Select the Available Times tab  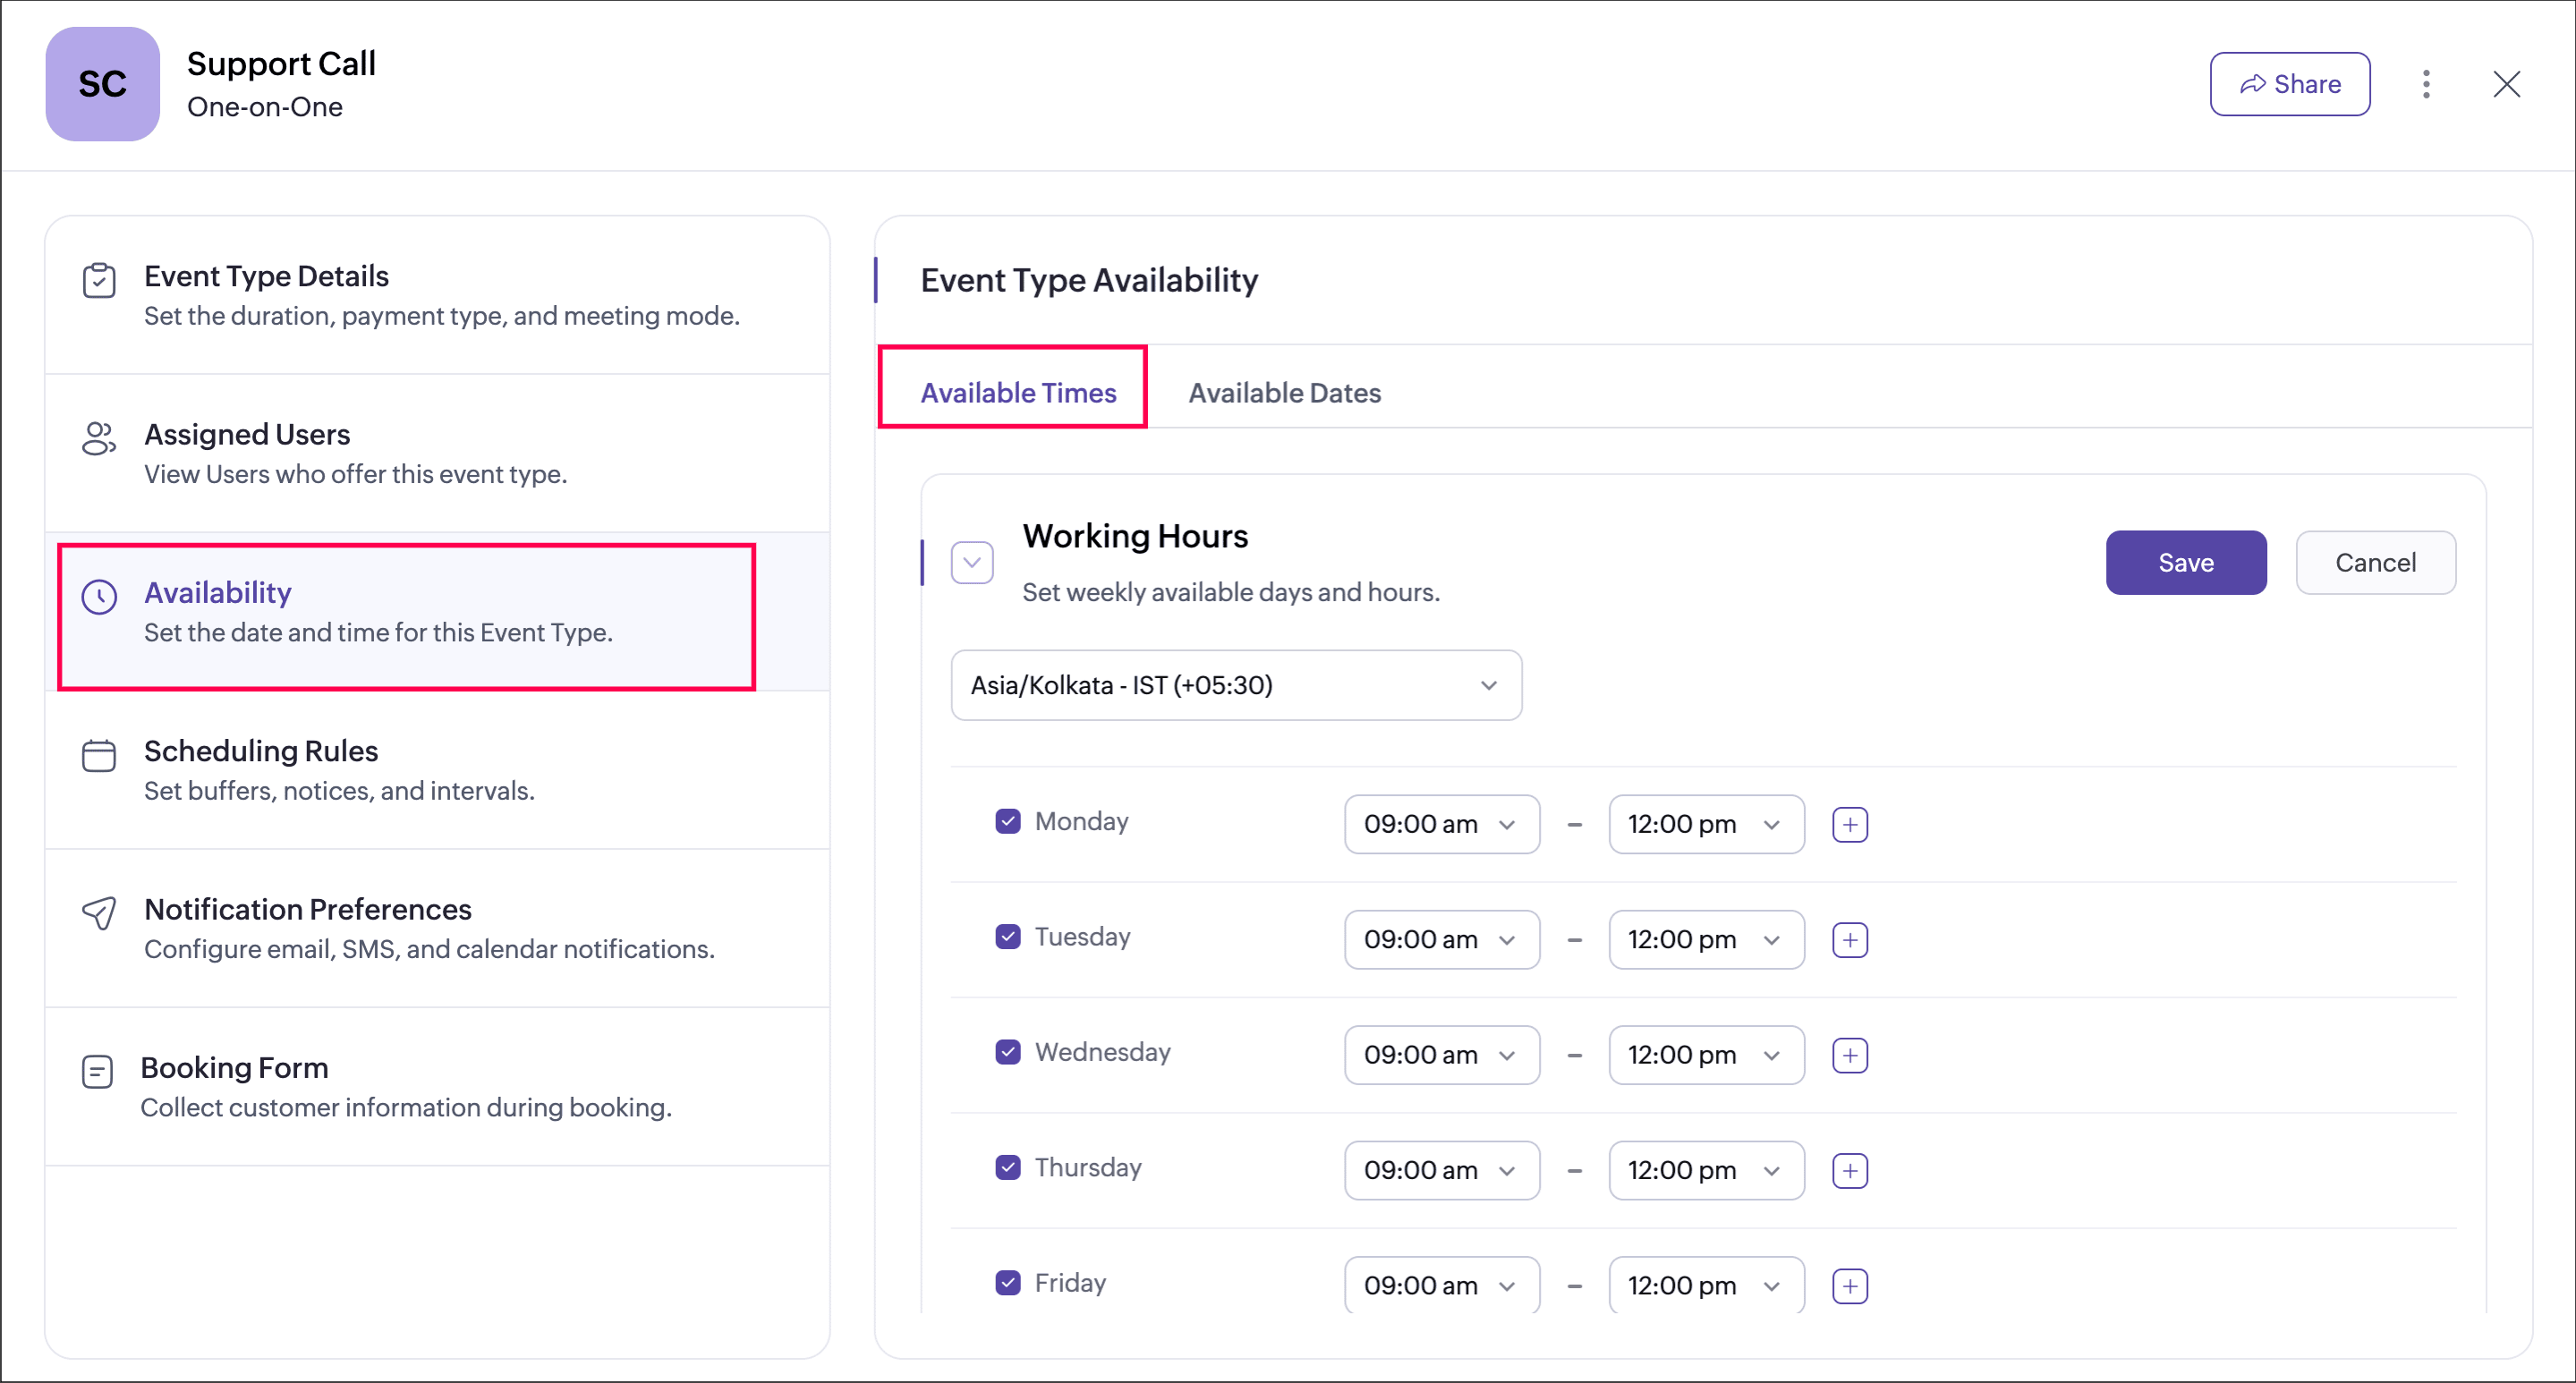(1018, 393)
